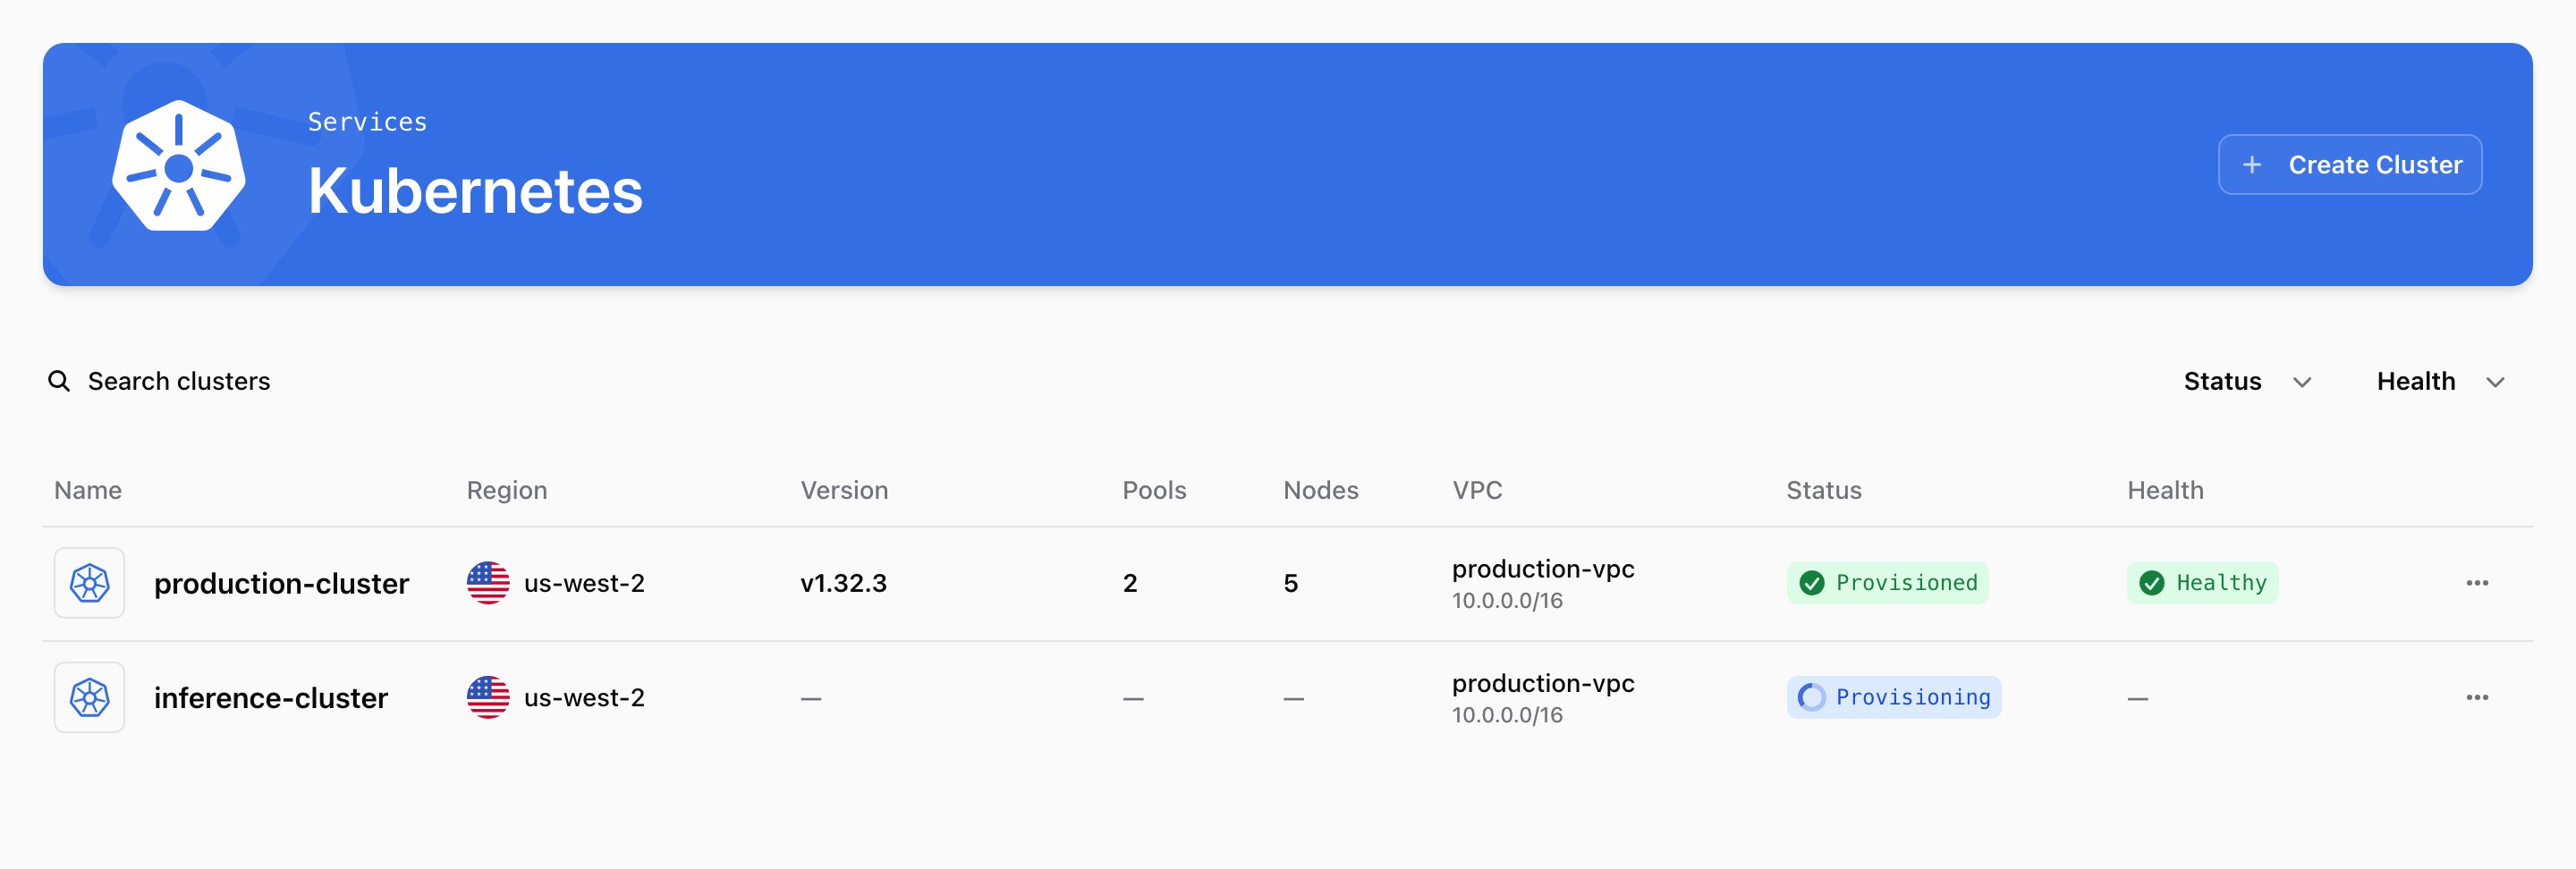Open the more options menu for production-cluster
The height and width of the screenshot is (869, 2576).
pos(2476,583)
